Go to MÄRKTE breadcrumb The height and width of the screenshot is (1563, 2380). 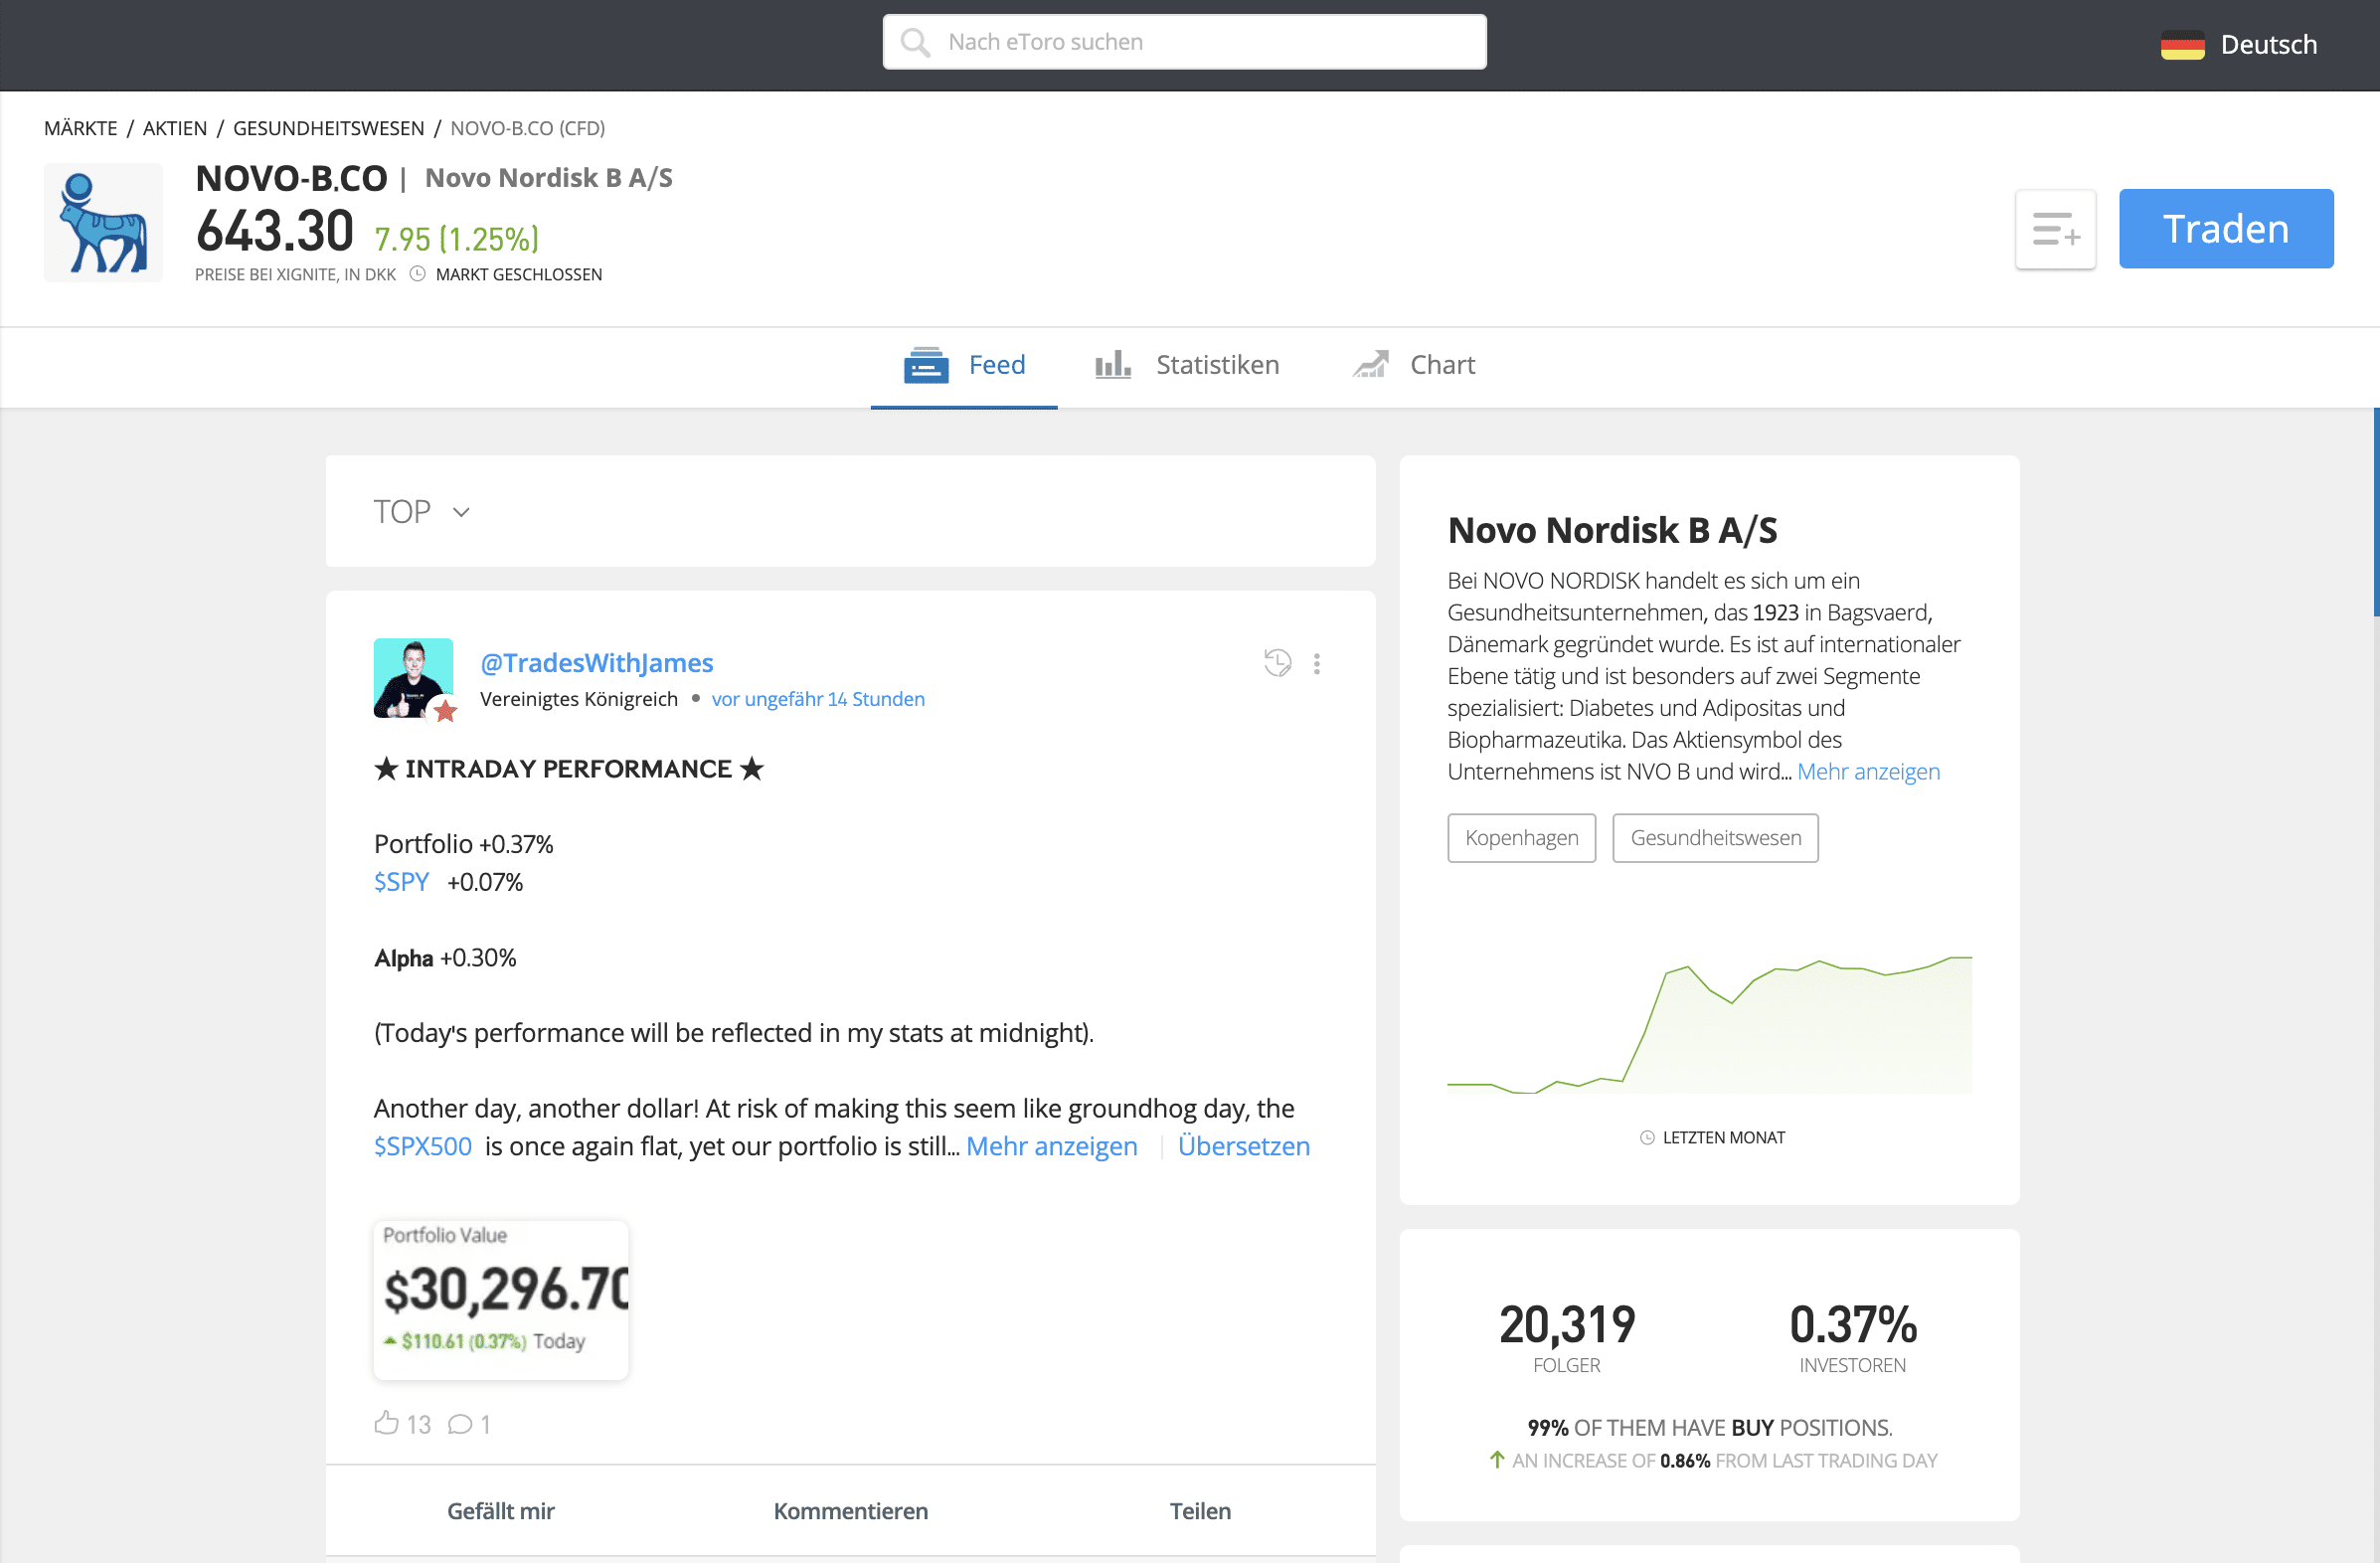tap(81, 128)
